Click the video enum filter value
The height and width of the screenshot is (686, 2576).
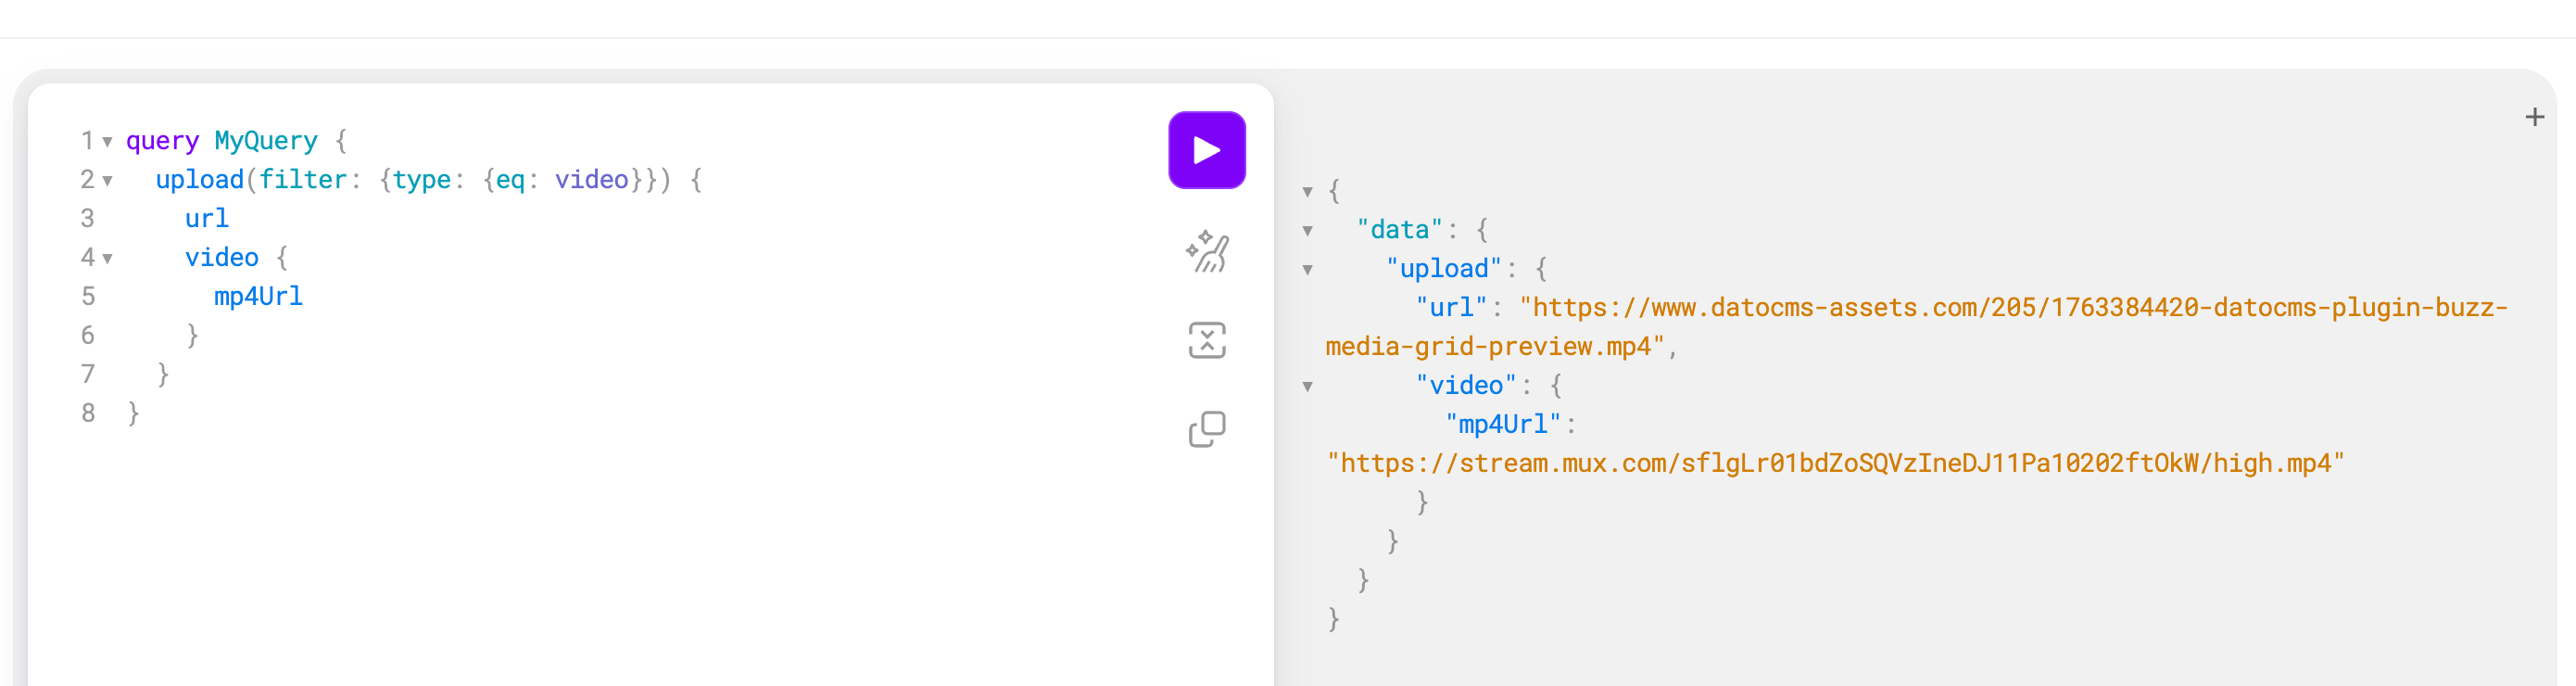591,180
